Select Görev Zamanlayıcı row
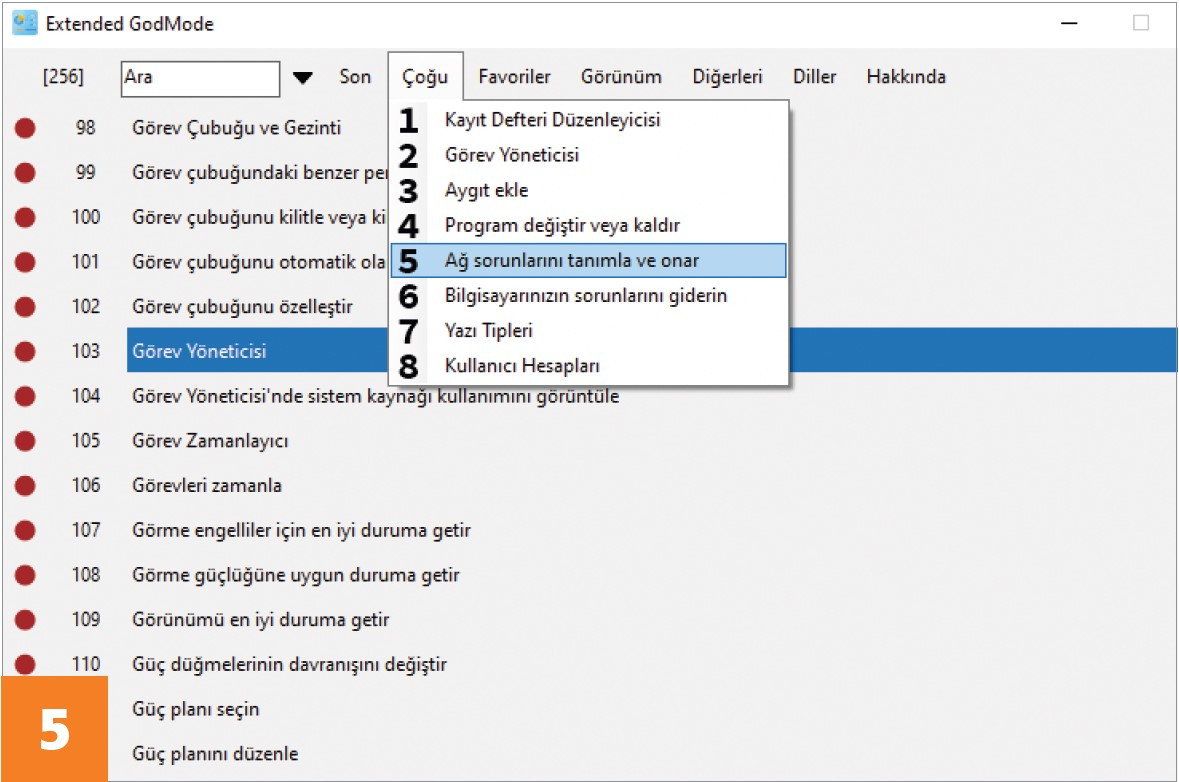The image size is (1179, 782). 211,441
